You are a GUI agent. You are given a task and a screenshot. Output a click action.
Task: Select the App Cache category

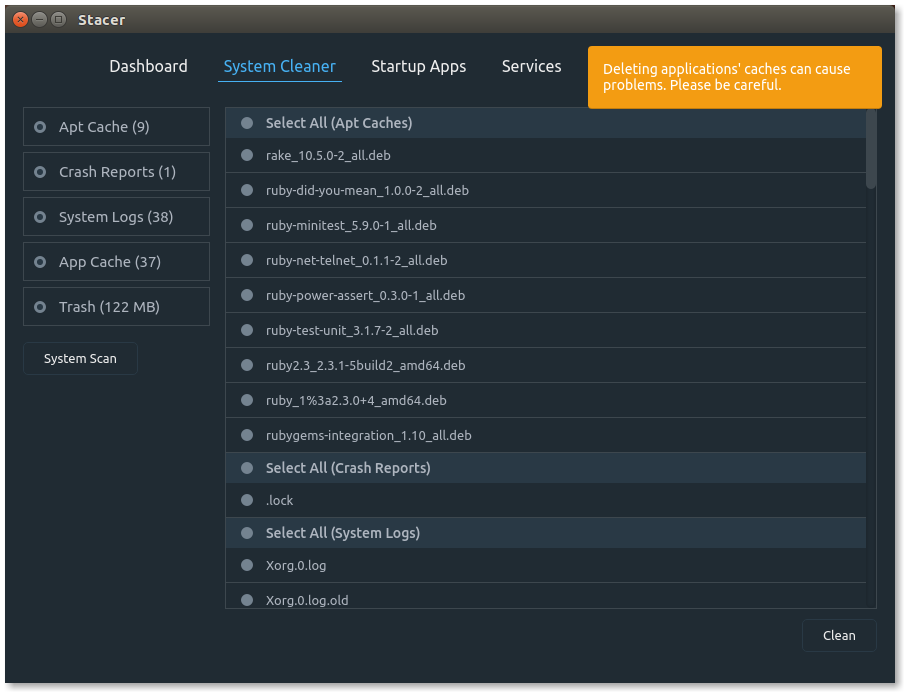tap(40, 262)
